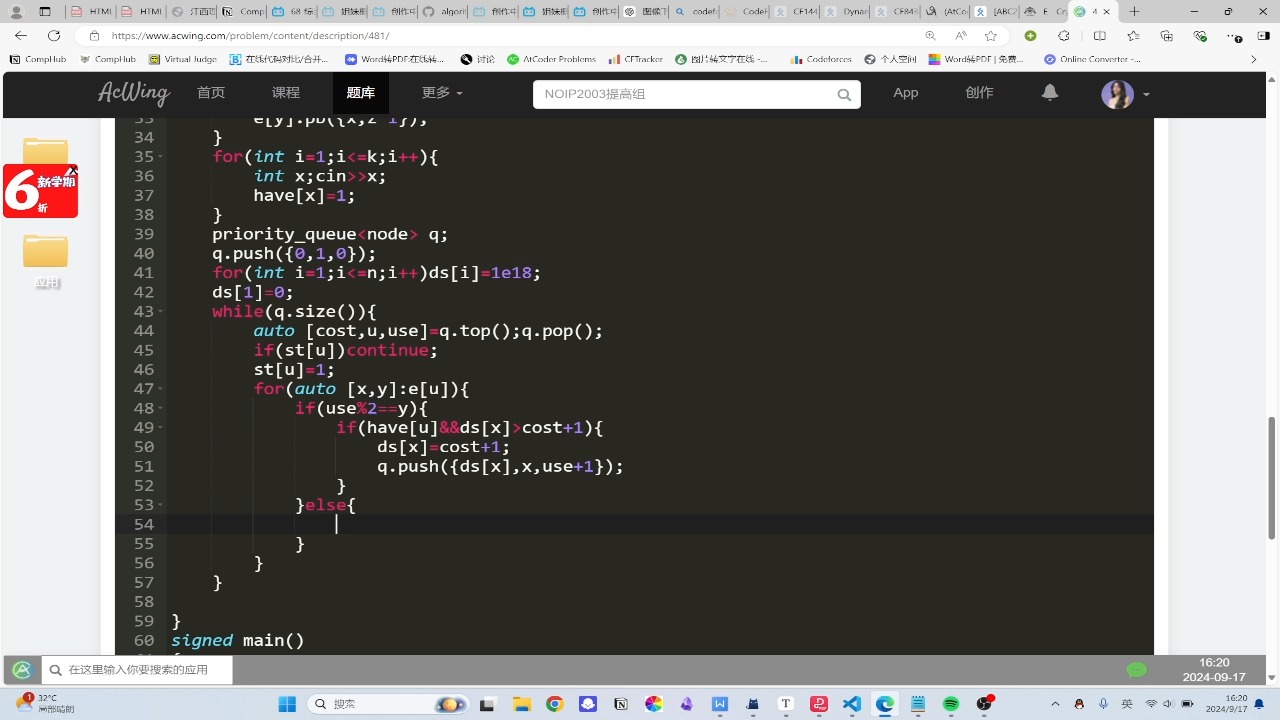Viewport: 1280px width, 720px height.
Task: Click the Windows taskbar 搜索 box
Action: coord(389,704)
